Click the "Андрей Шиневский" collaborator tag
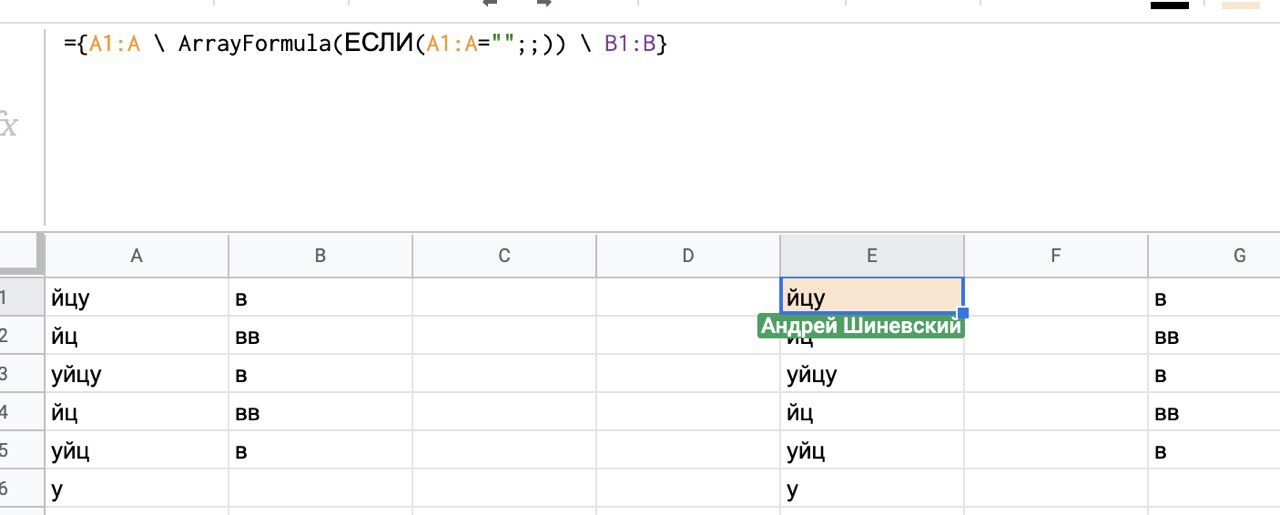1280x515 pixels. [x=861, y=326]
